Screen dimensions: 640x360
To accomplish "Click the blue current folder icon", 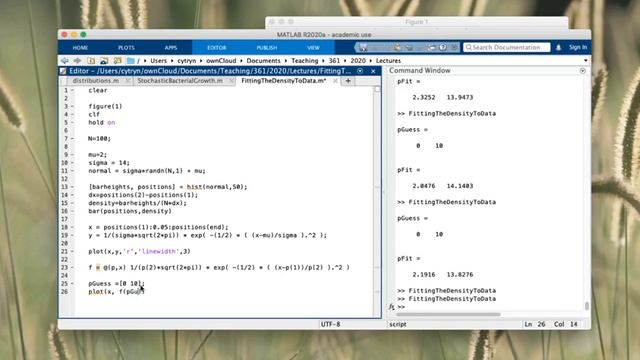I will 131,60.
